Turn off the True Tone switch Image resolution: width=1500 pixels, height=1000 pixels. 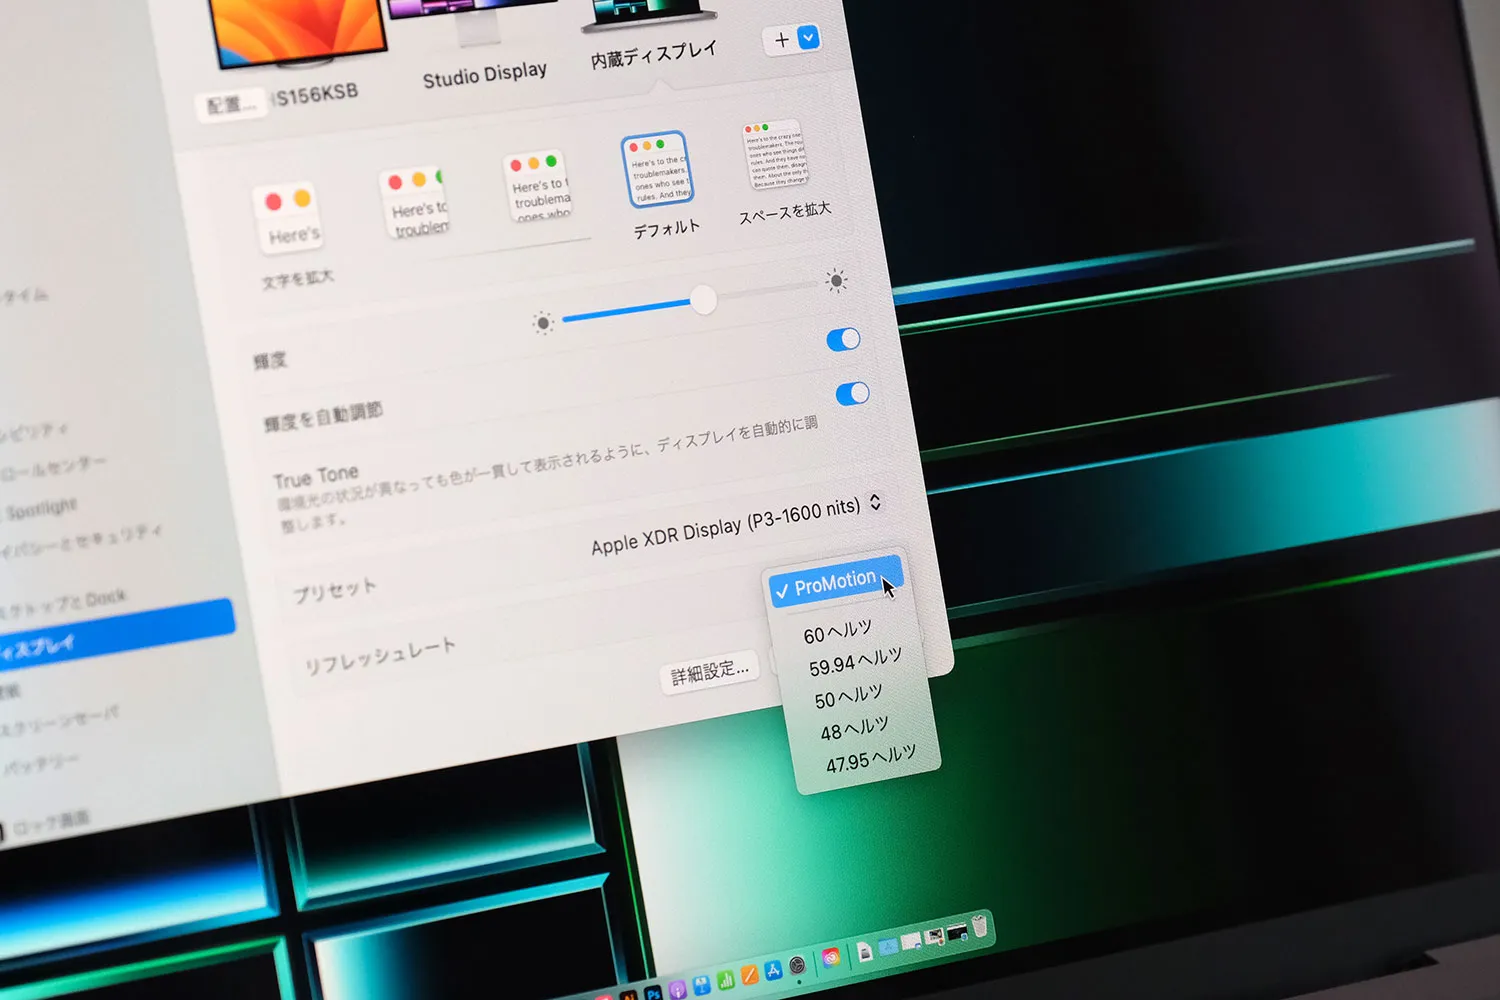(852, 394)
